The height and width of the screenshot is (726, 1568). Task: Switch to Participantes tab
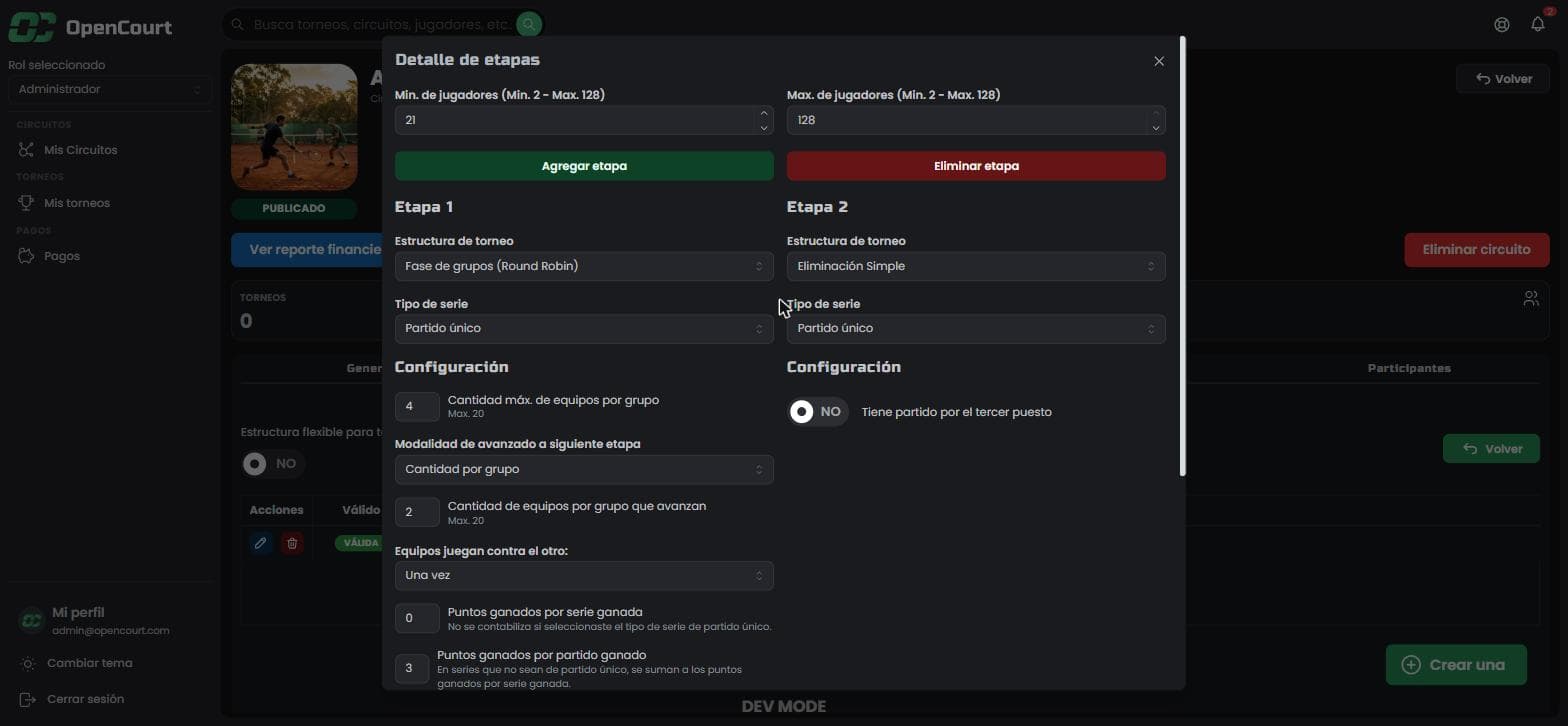[x=1408, y=368]
